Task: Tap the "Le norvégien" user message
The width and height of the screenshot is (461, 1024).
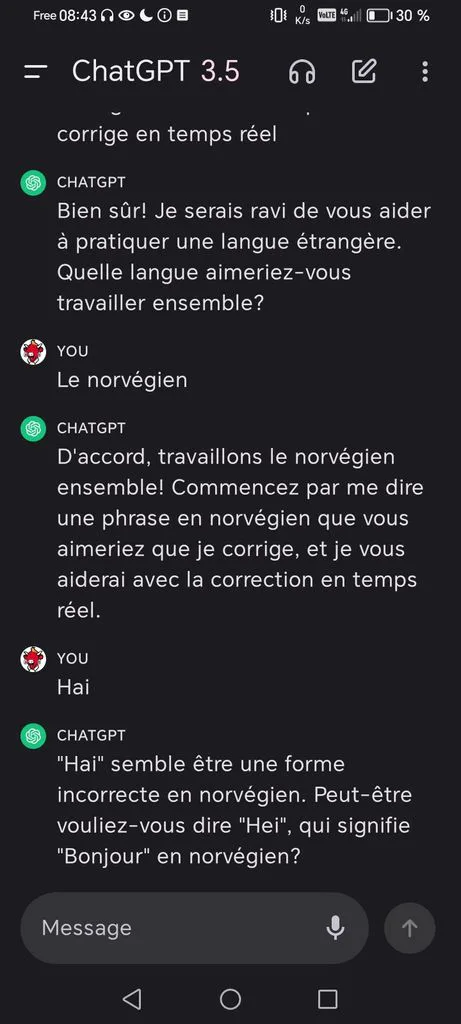Action: [x=122, y=380]
